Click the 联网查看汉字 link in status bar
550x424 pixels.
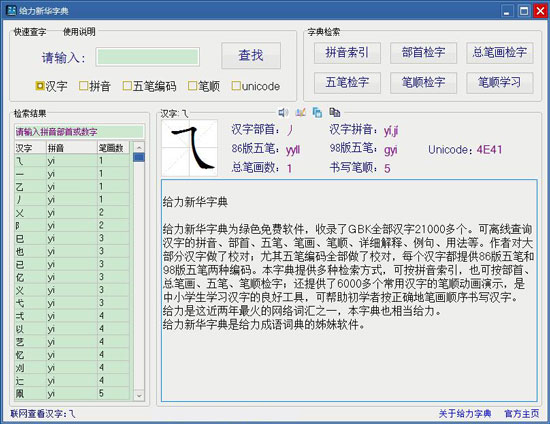43,414
